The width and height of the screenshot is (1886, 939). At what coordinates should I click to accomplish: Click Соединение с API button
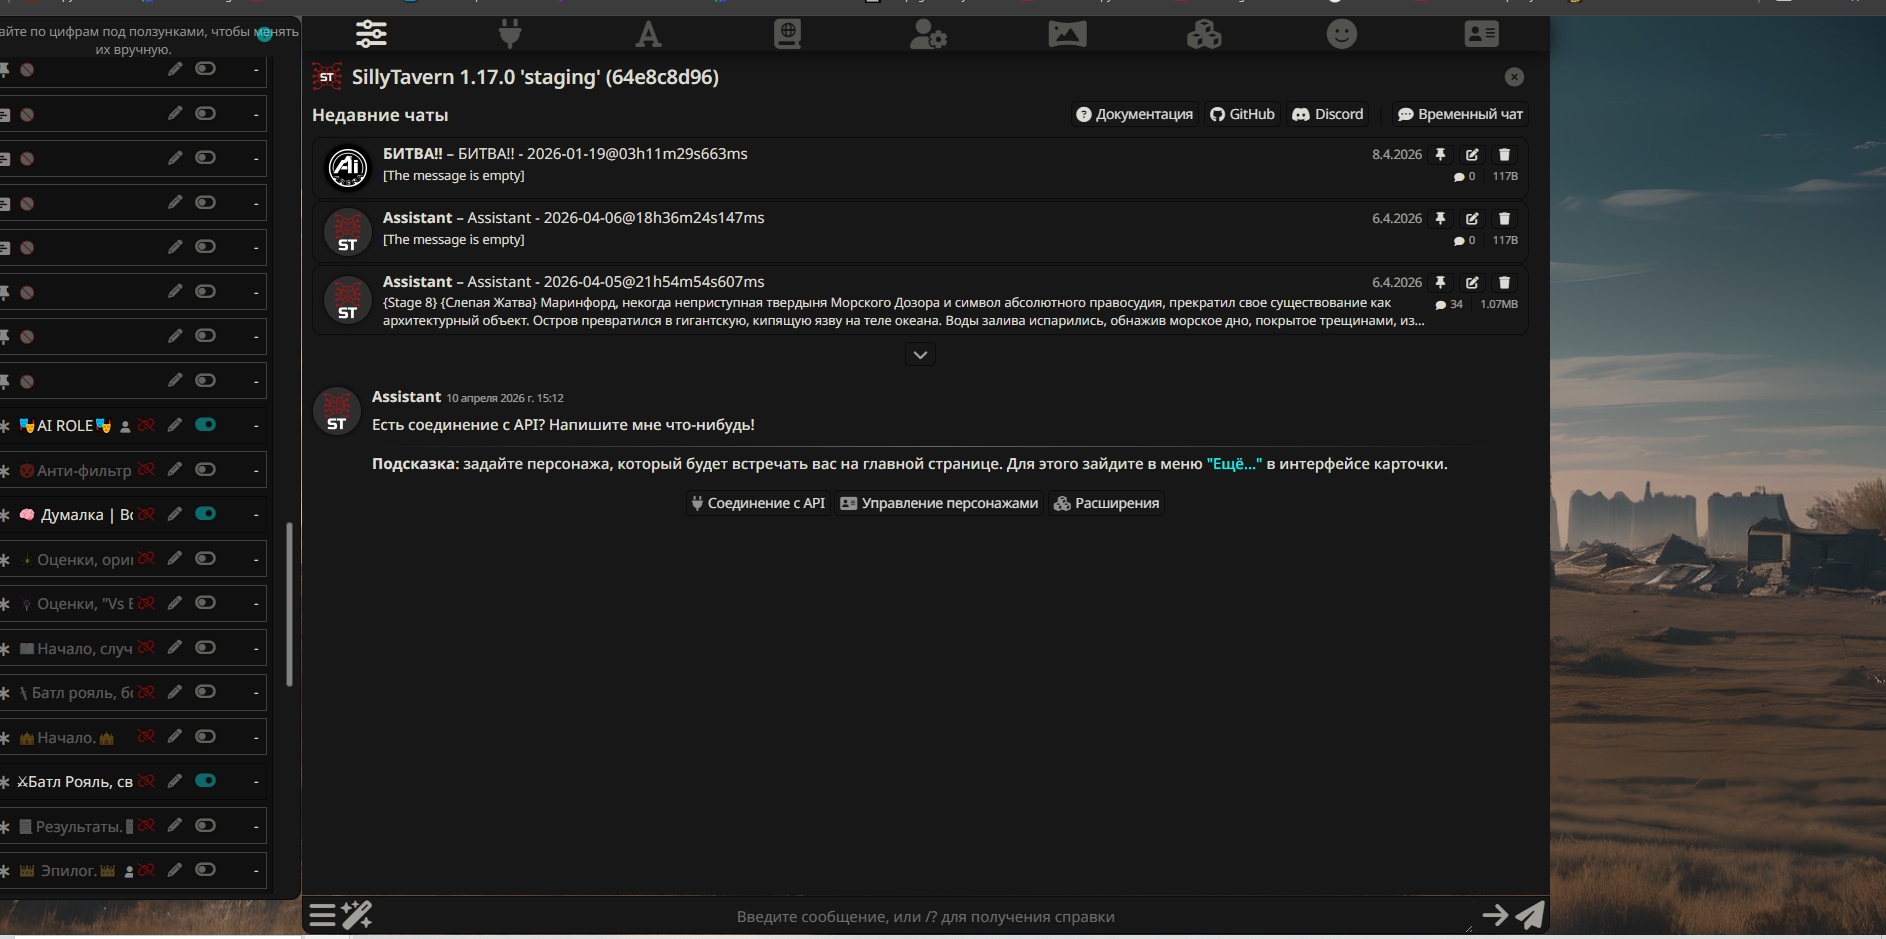click(x=758, y=503)
